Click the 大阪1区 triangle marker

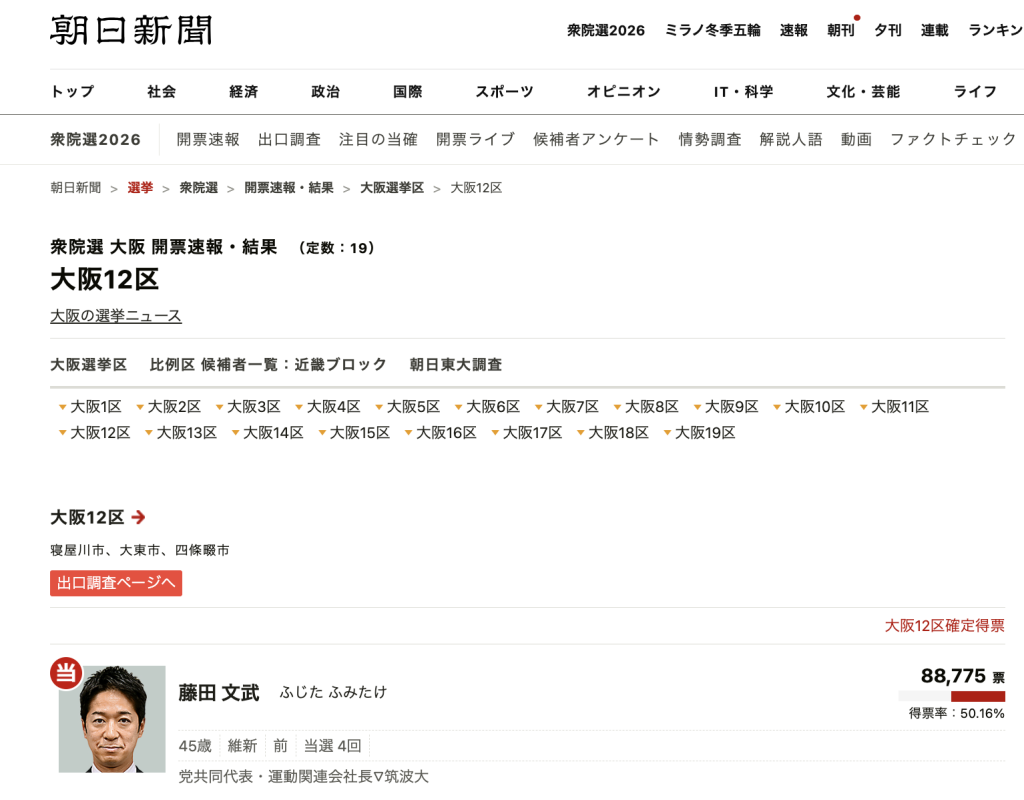tap(62, 407)
